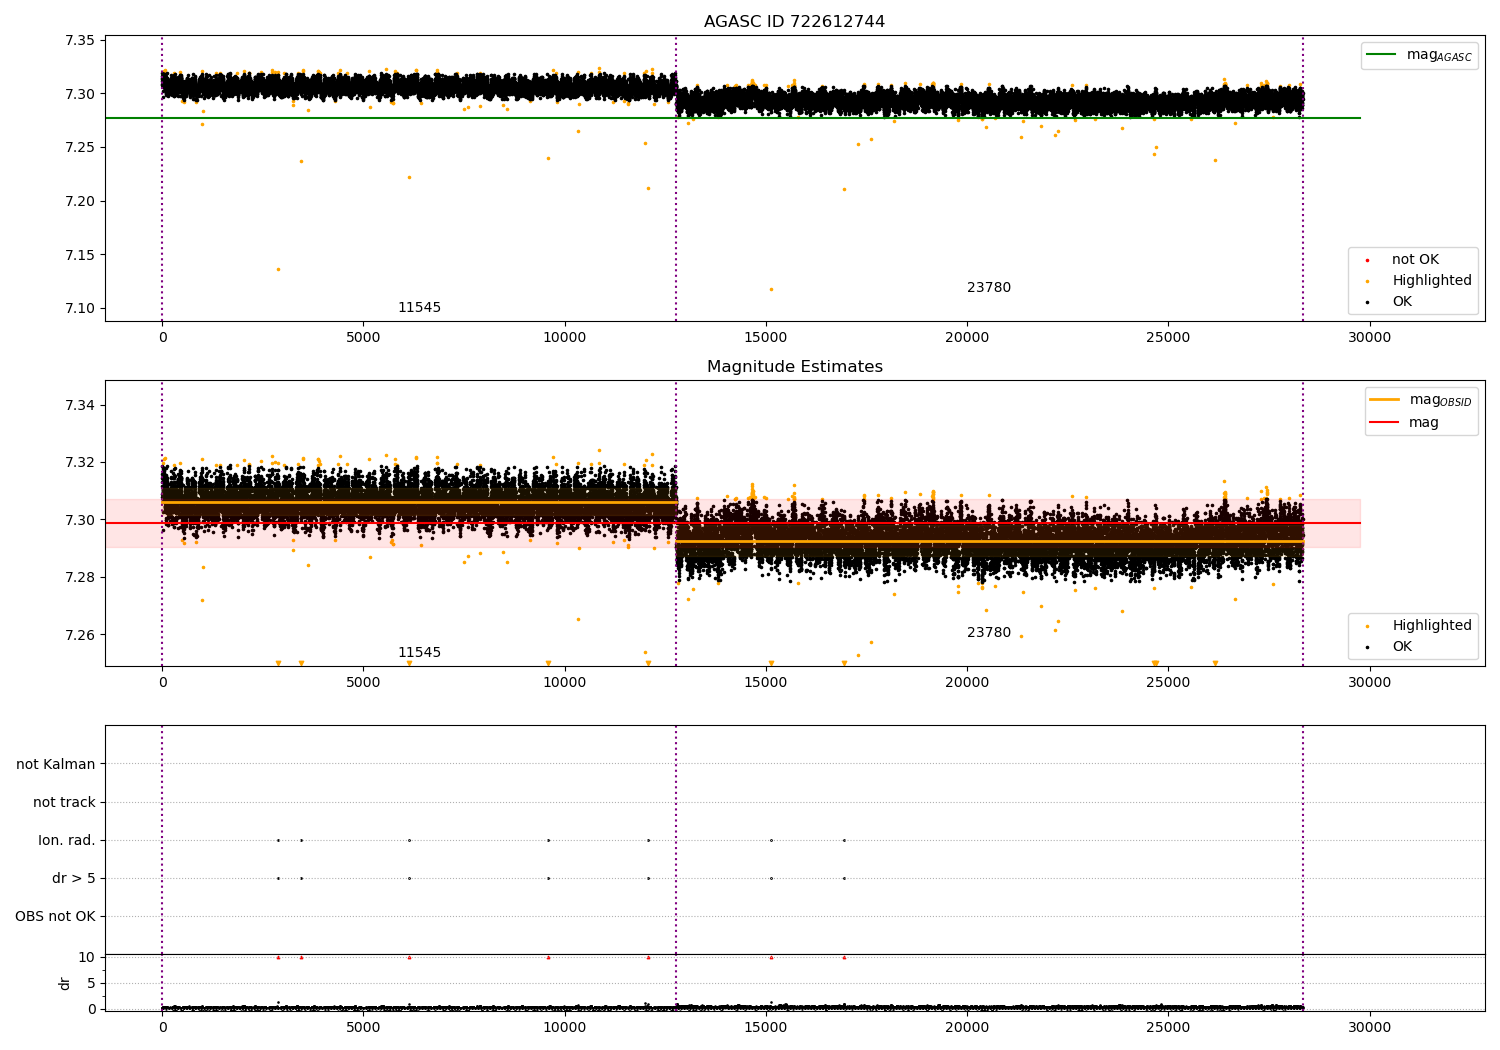Click x-tick '10000' under Magnitude Estimates plot

coord(564,682)
